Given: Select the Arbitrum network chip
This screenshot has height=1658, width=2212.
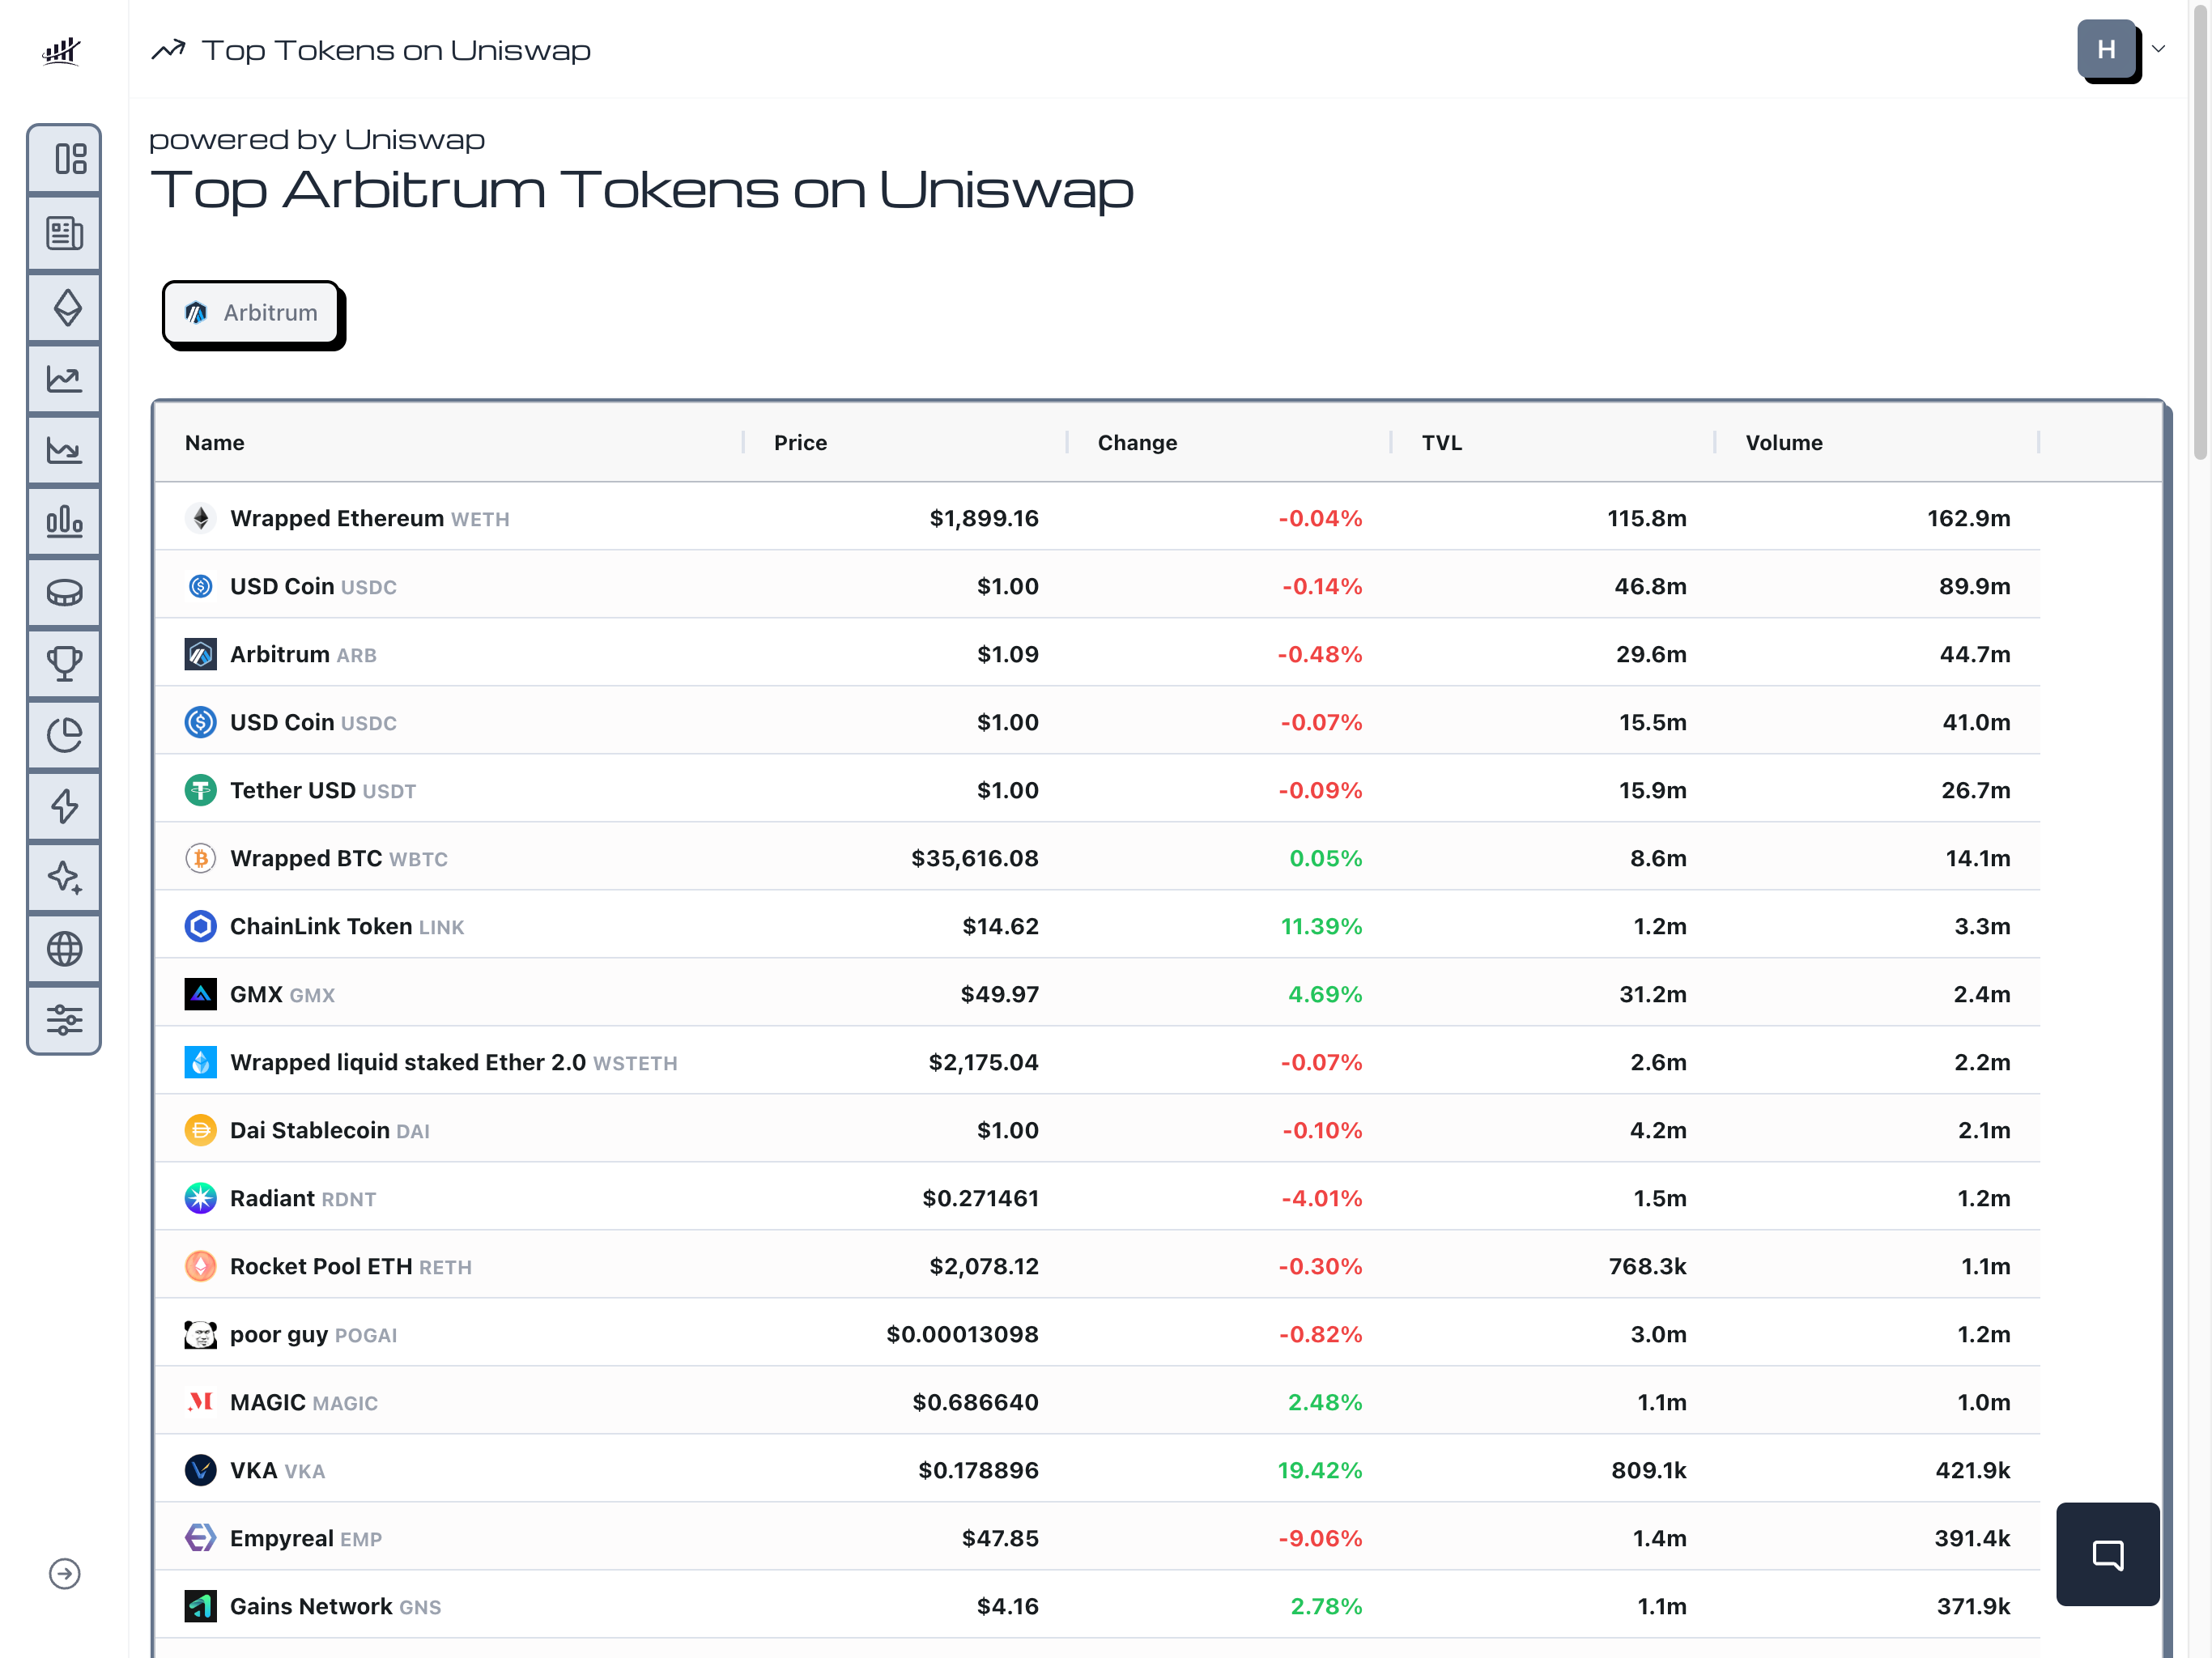Looking at the screenshot, I should 252,313.
